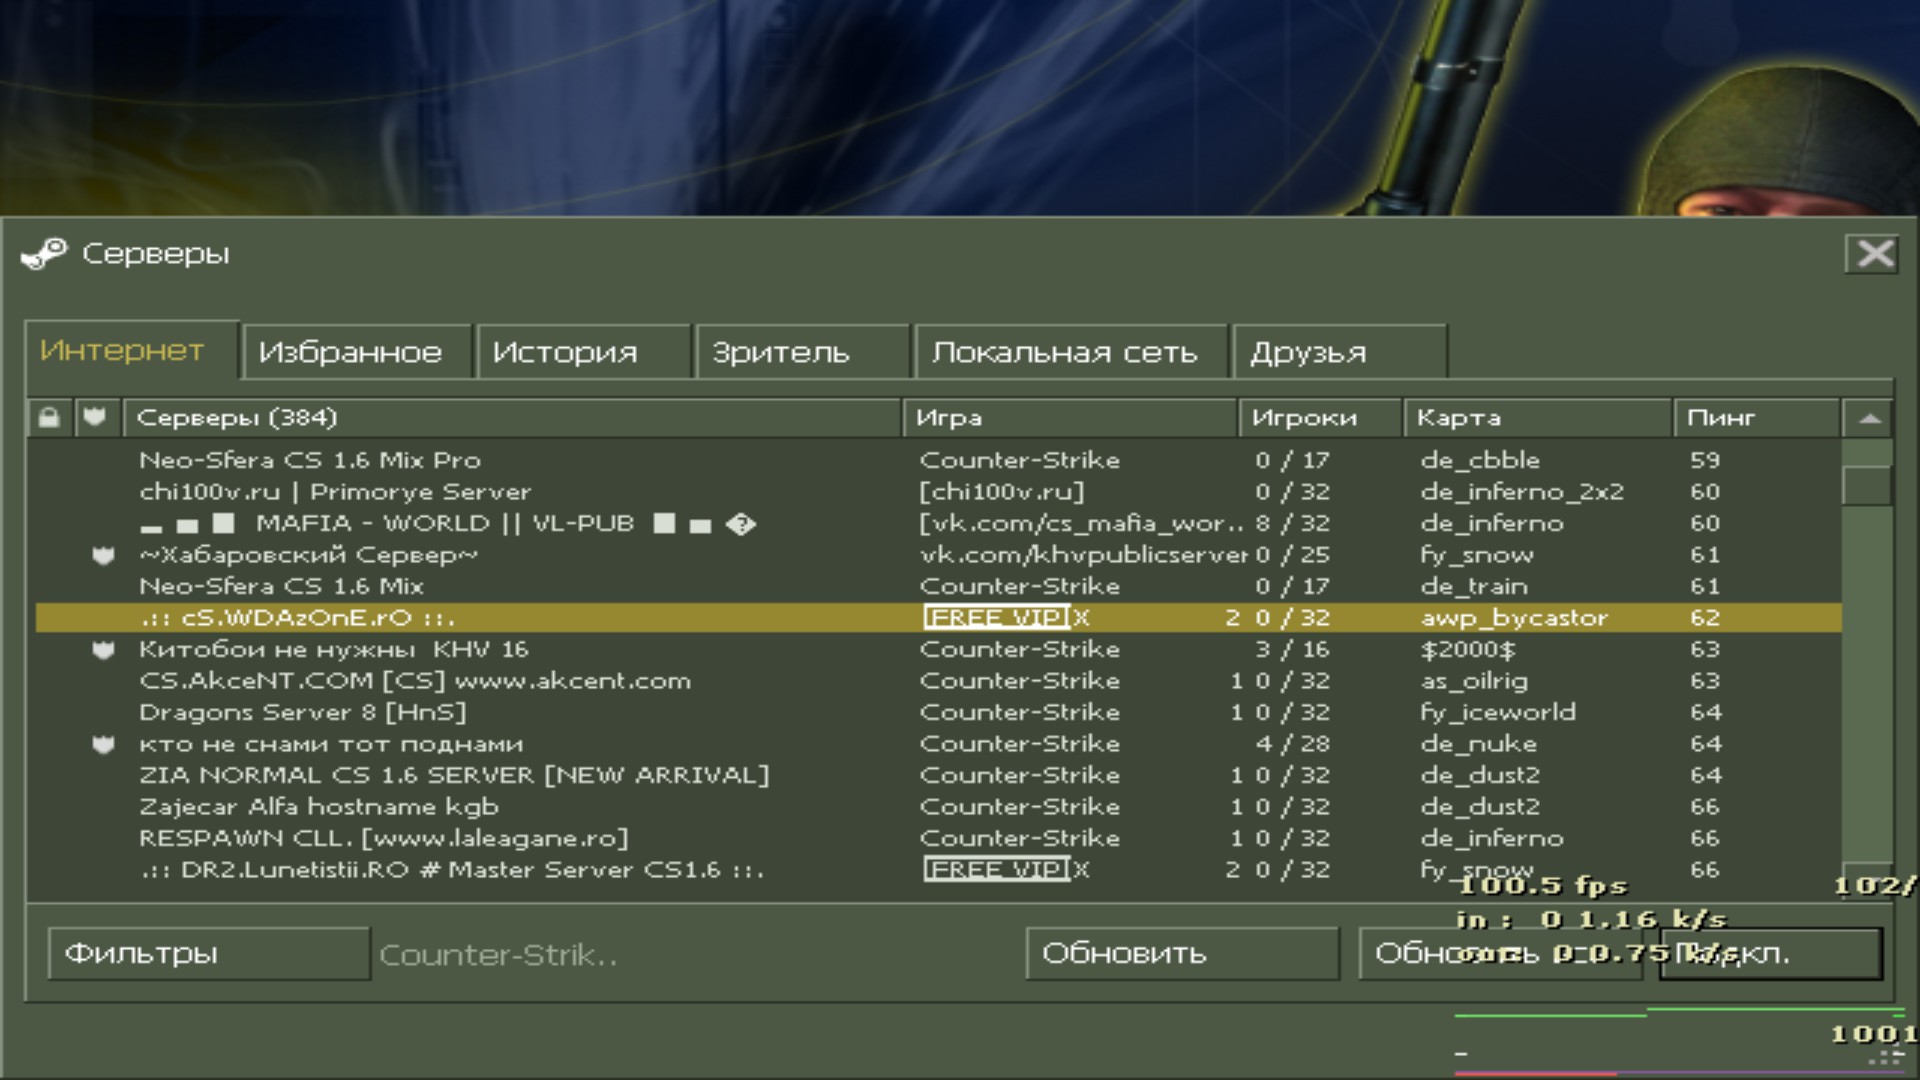Select Китобои не нужны KHV 16 server

coord(938,649)
